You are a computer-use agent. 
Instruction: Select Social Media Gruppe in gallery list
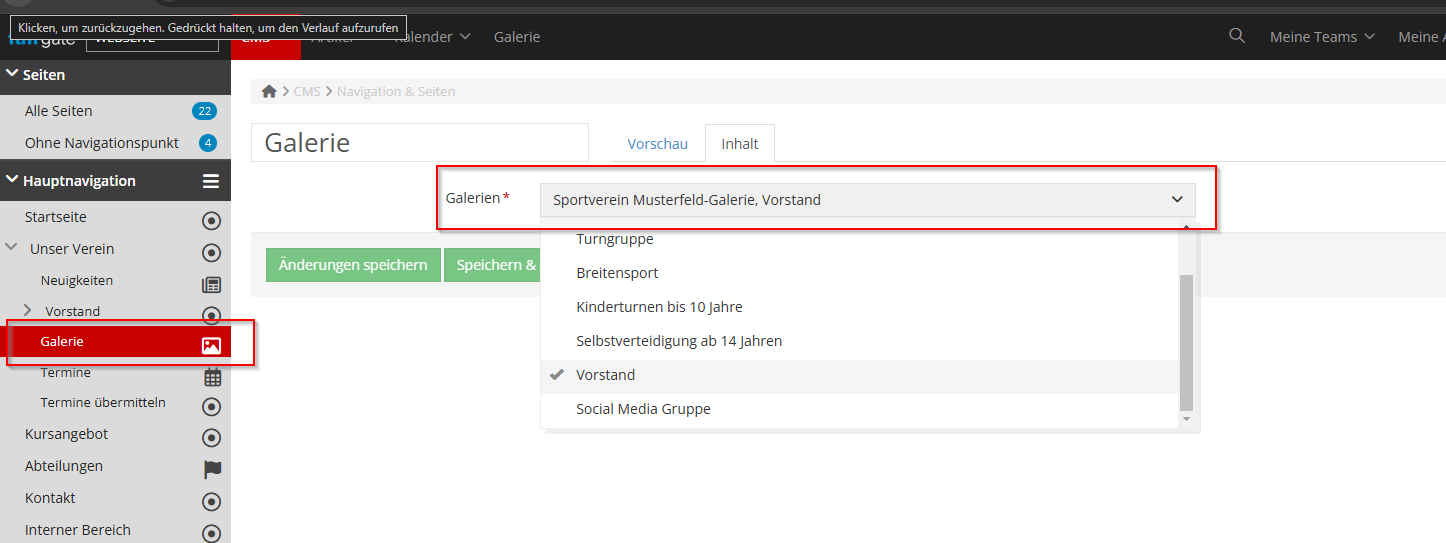pyautogui.click(x=643, y=409)
